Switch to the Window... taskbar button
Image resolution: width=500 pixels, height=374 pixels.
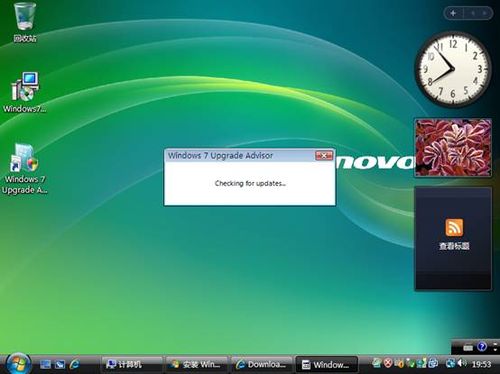(327, 364)
